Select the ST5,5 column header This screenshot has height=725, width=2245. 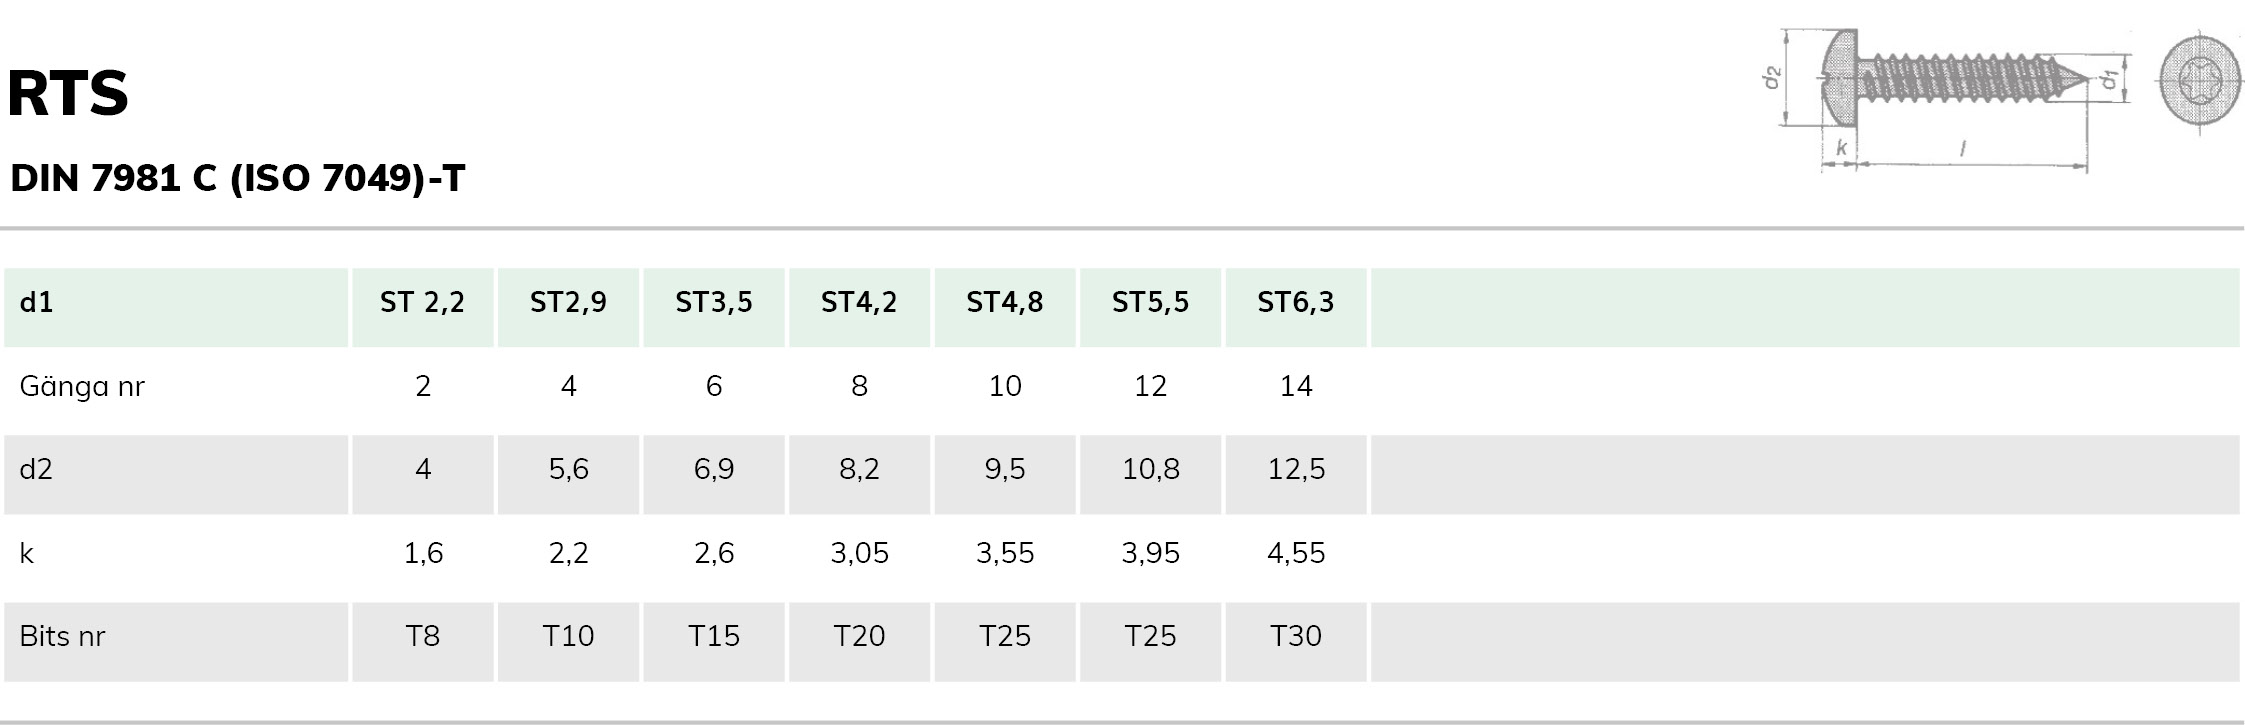click(x=1150, y=302)
